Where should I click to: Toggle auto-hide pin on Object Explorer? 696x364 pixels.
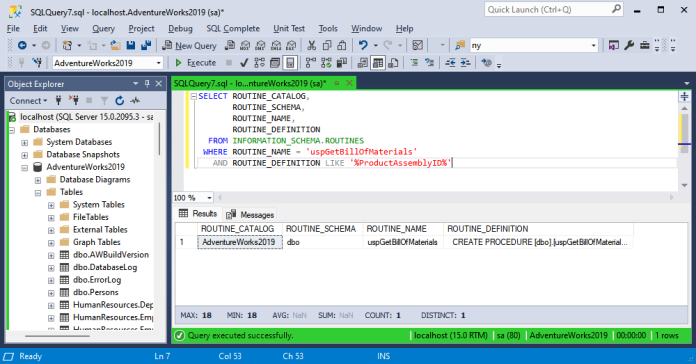(147, 83)
